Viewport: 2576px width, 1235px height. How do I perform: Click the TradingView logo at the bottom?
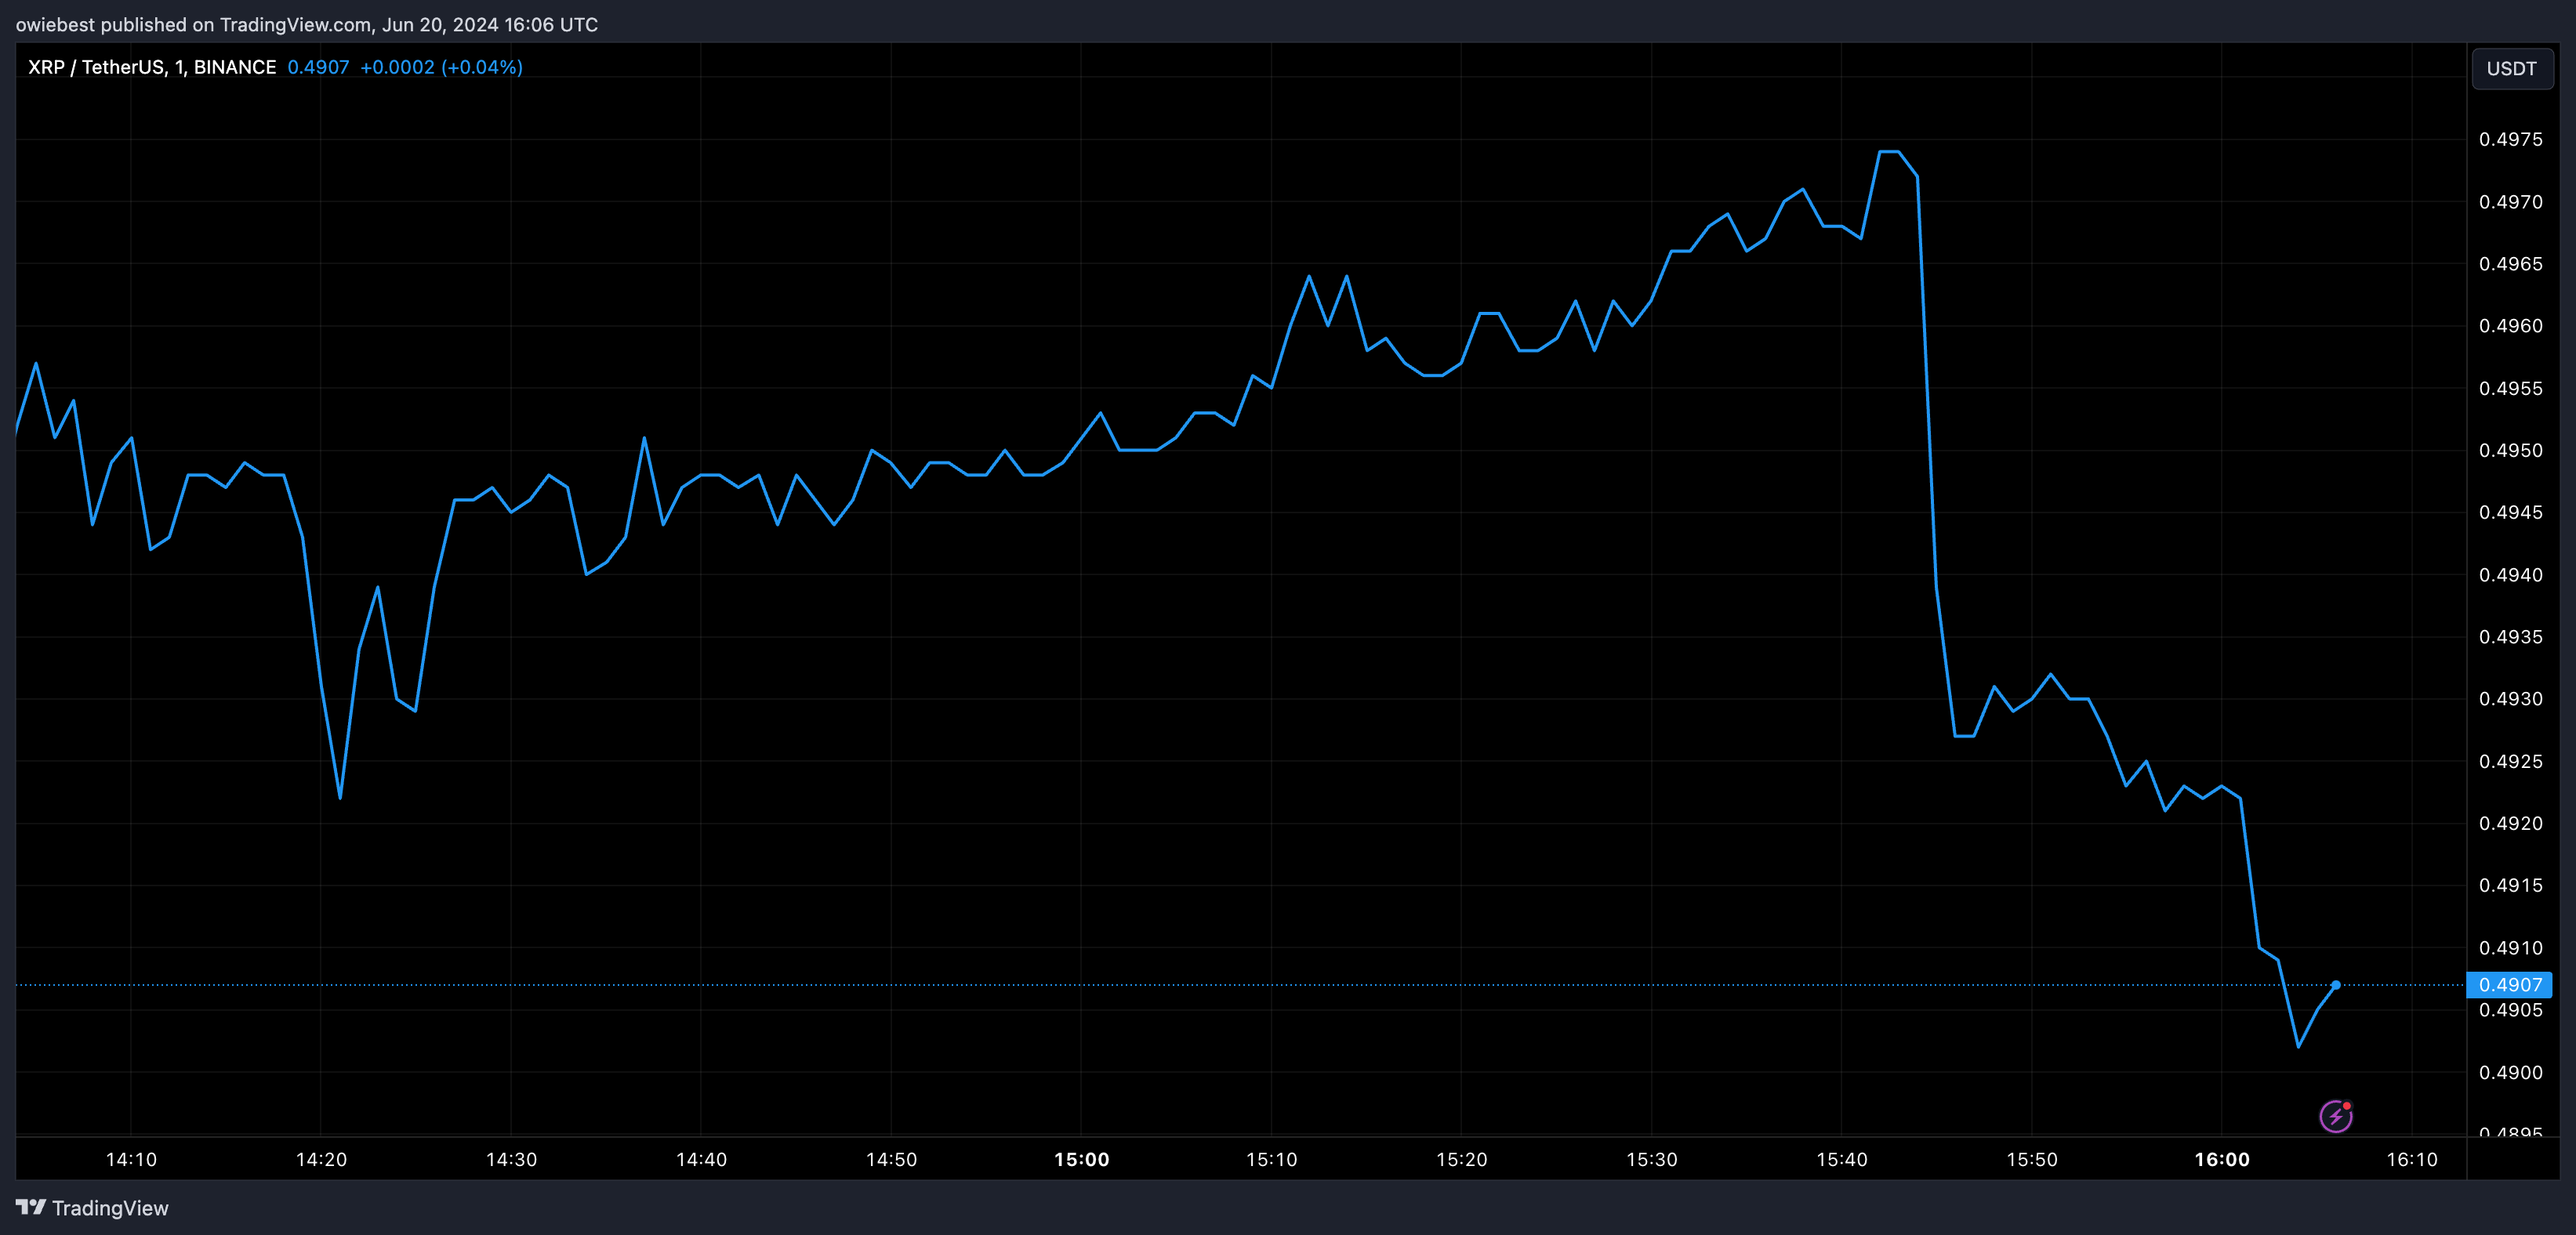coord(92,1208)
